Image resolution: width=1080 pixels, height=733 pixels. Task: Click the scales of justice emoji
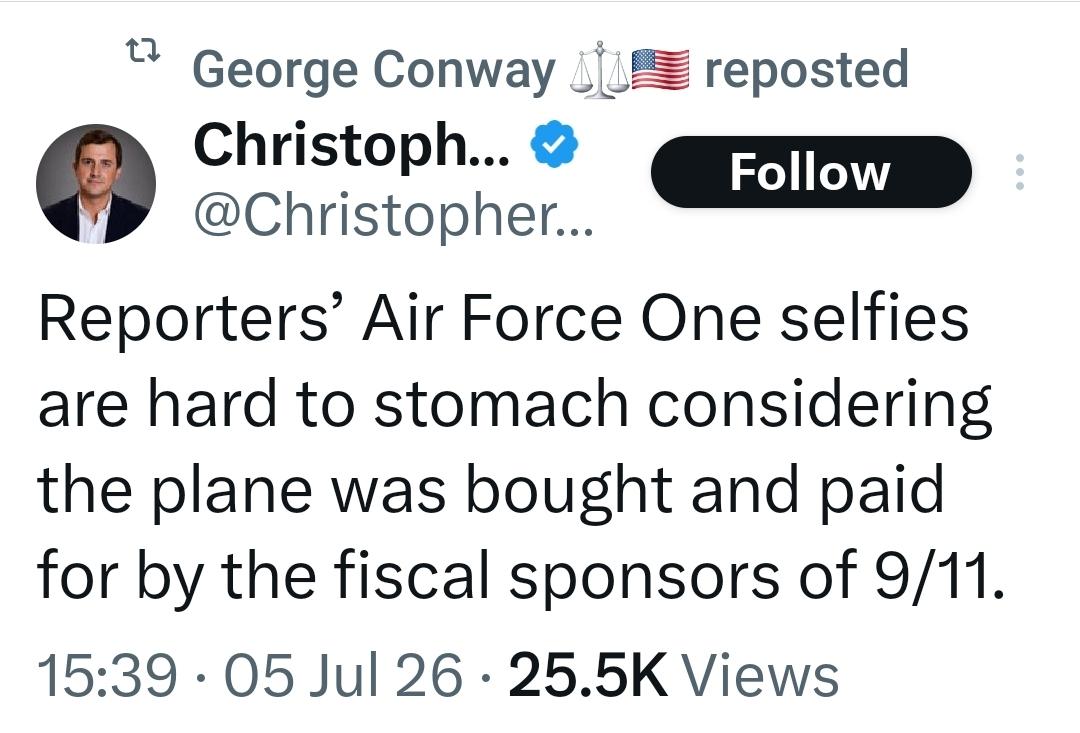tap(599, 70)
